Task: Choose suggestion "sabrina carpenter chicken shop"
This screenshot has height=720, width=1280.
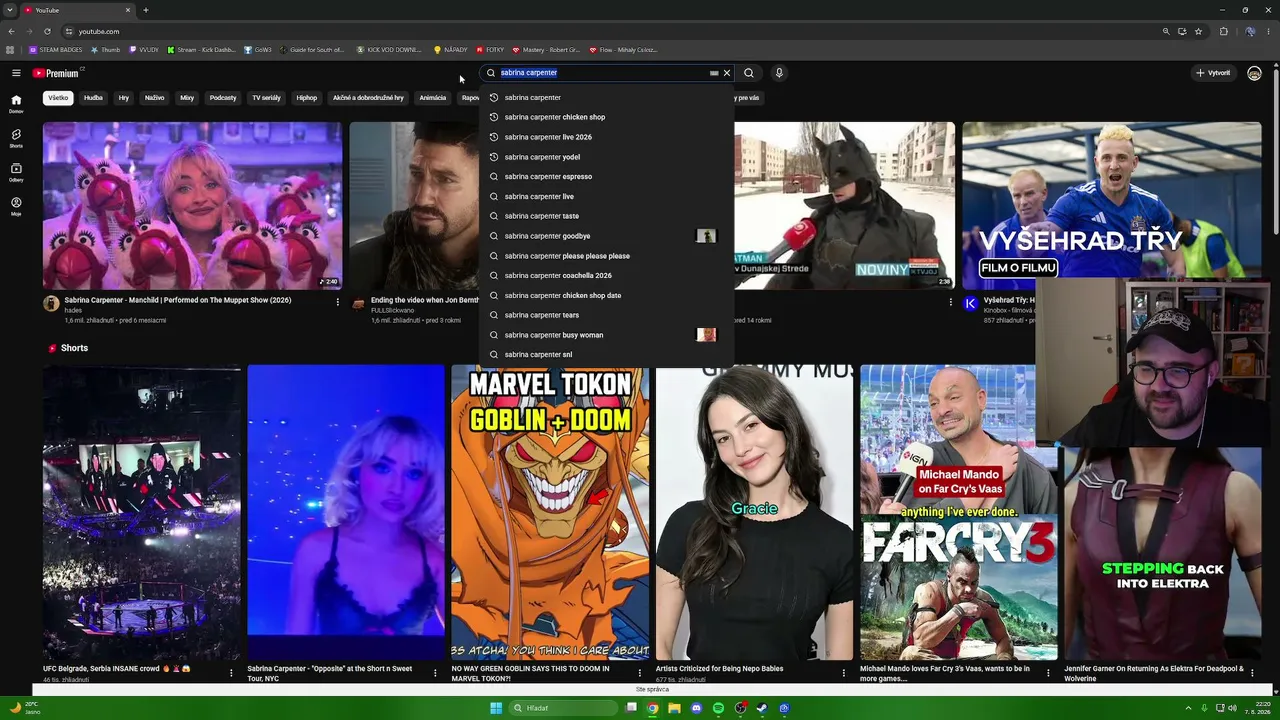Action: pyautogui.click(x=606, y=117)
